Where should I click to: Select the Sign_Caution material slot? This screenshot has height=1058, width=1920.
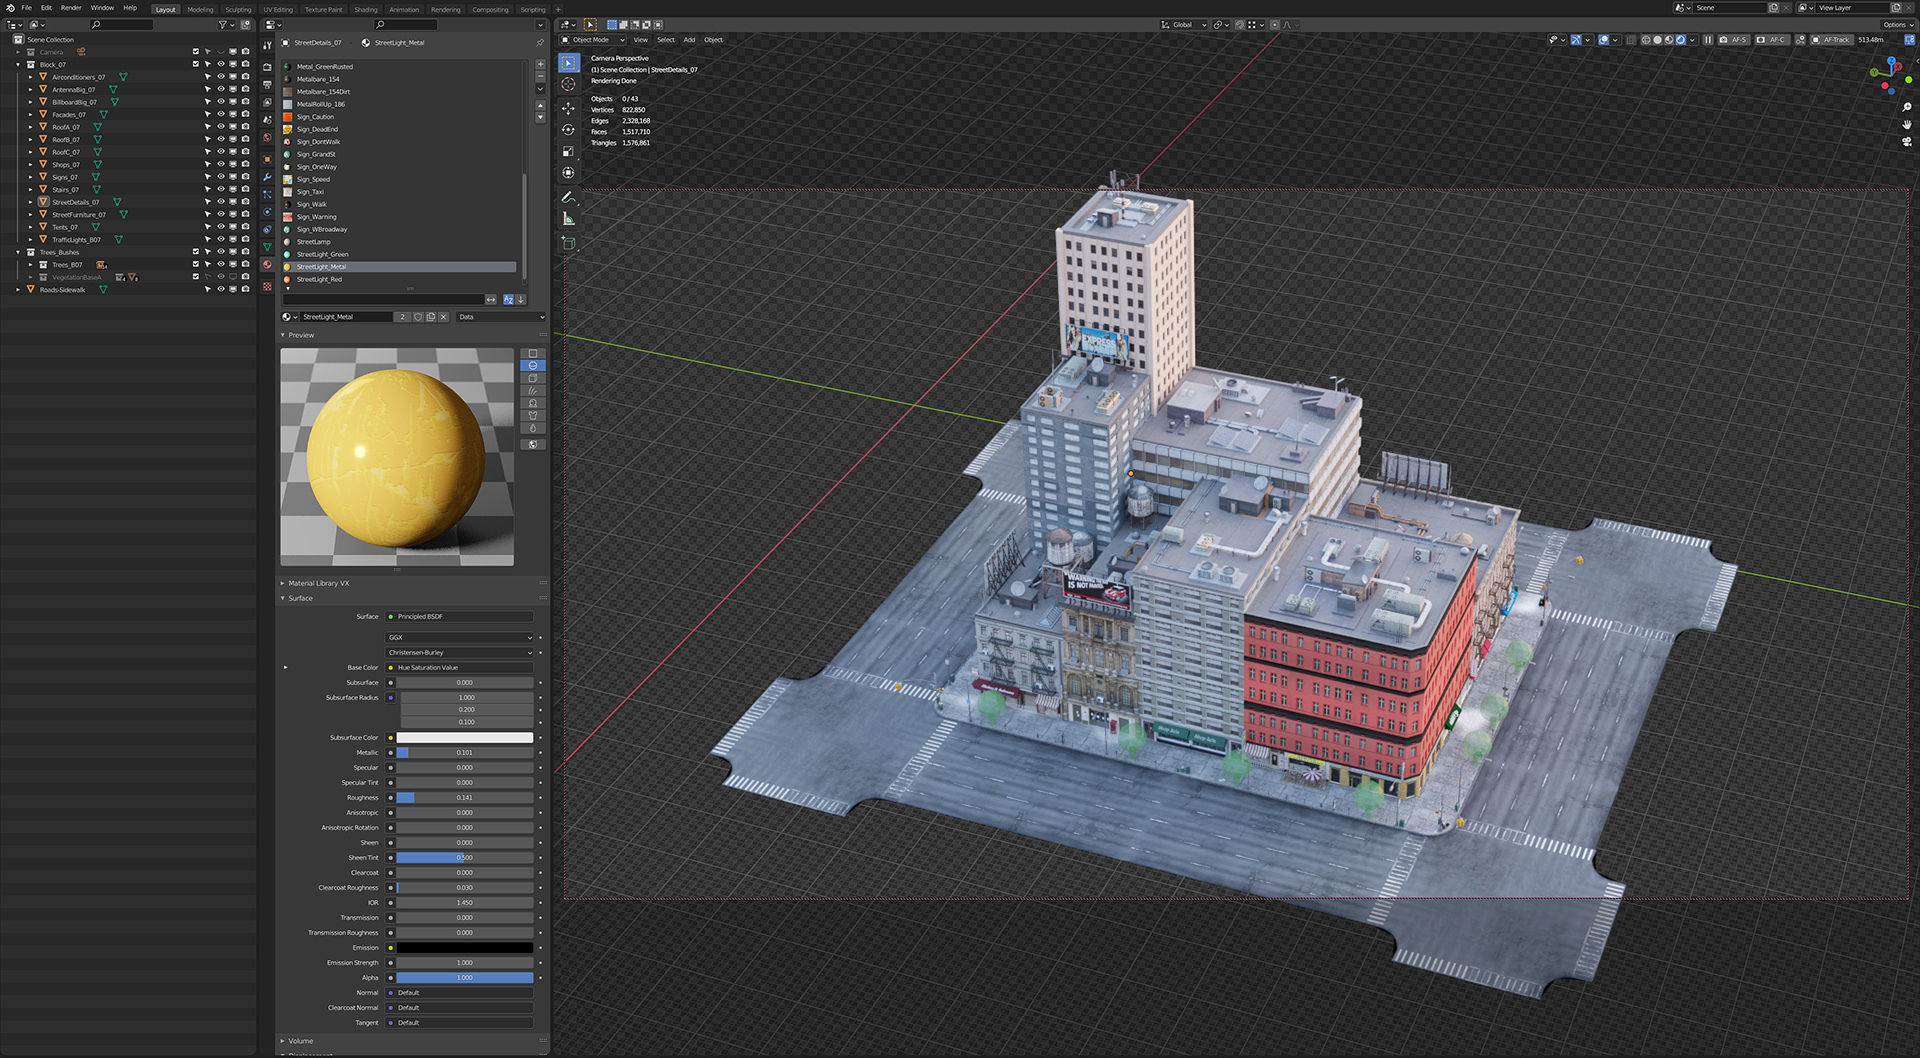click(400, 117)
